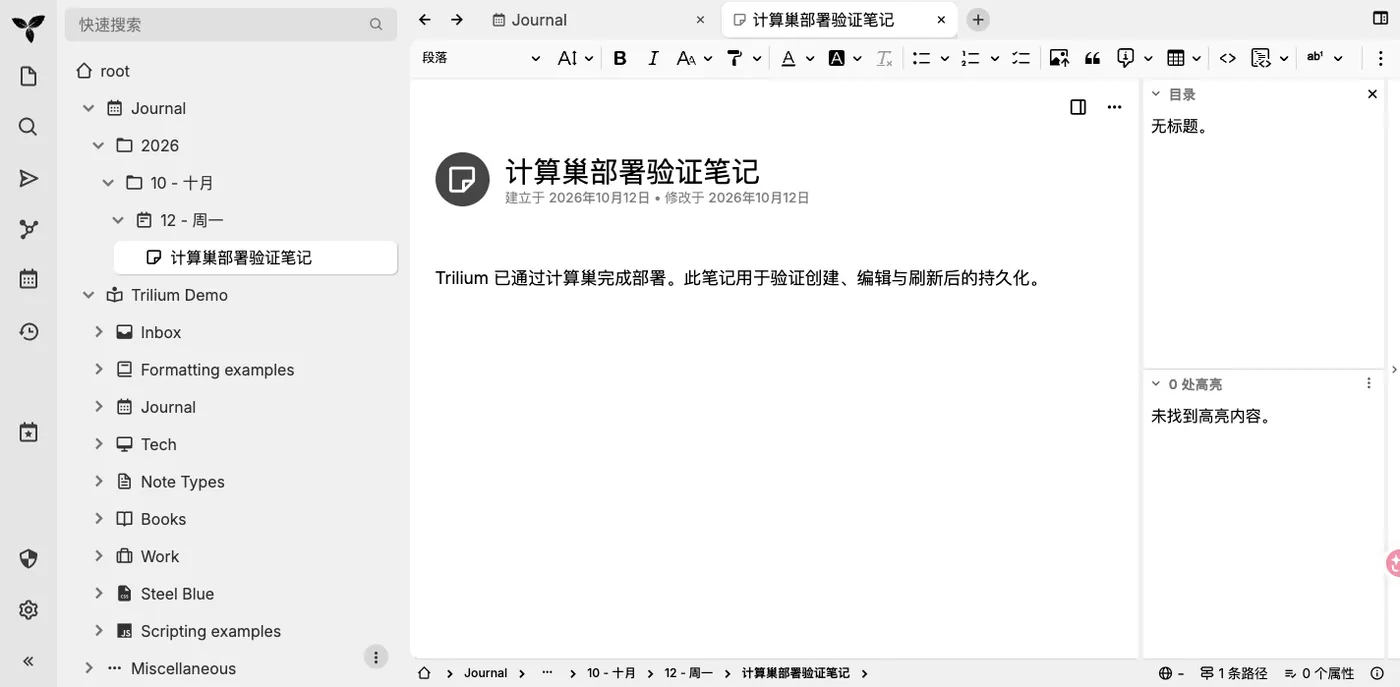This screenshot has height=687, width=1400.
Task: Open the bulleted list style dropdown arrow
Action: click(x=944, y=58)
